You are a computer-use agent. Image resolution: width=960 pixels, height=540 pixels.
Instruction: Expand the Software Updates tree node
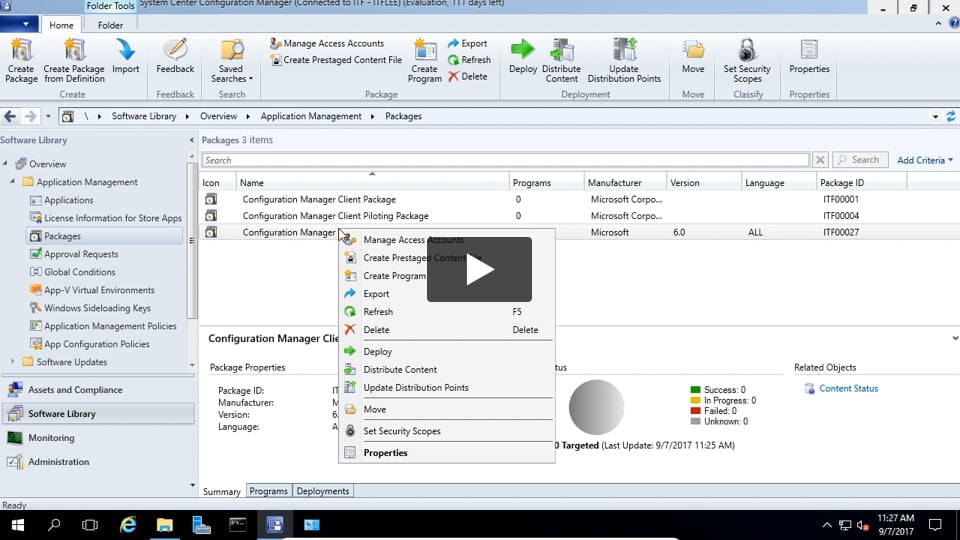click(13, 362)
